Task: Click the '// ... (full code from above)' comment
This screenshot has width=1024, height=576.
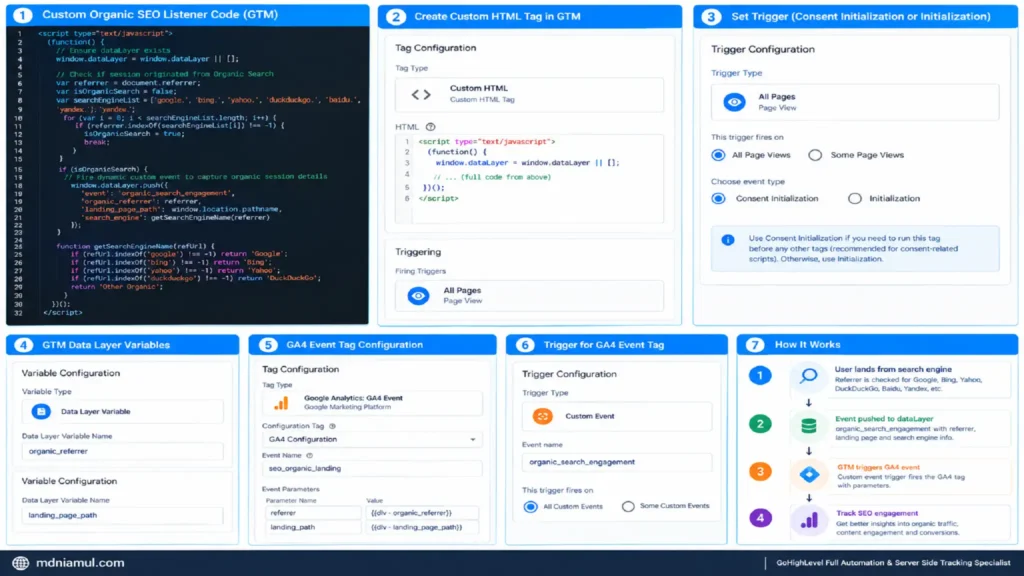Action: pyautogui.click(x=492, y=177)
